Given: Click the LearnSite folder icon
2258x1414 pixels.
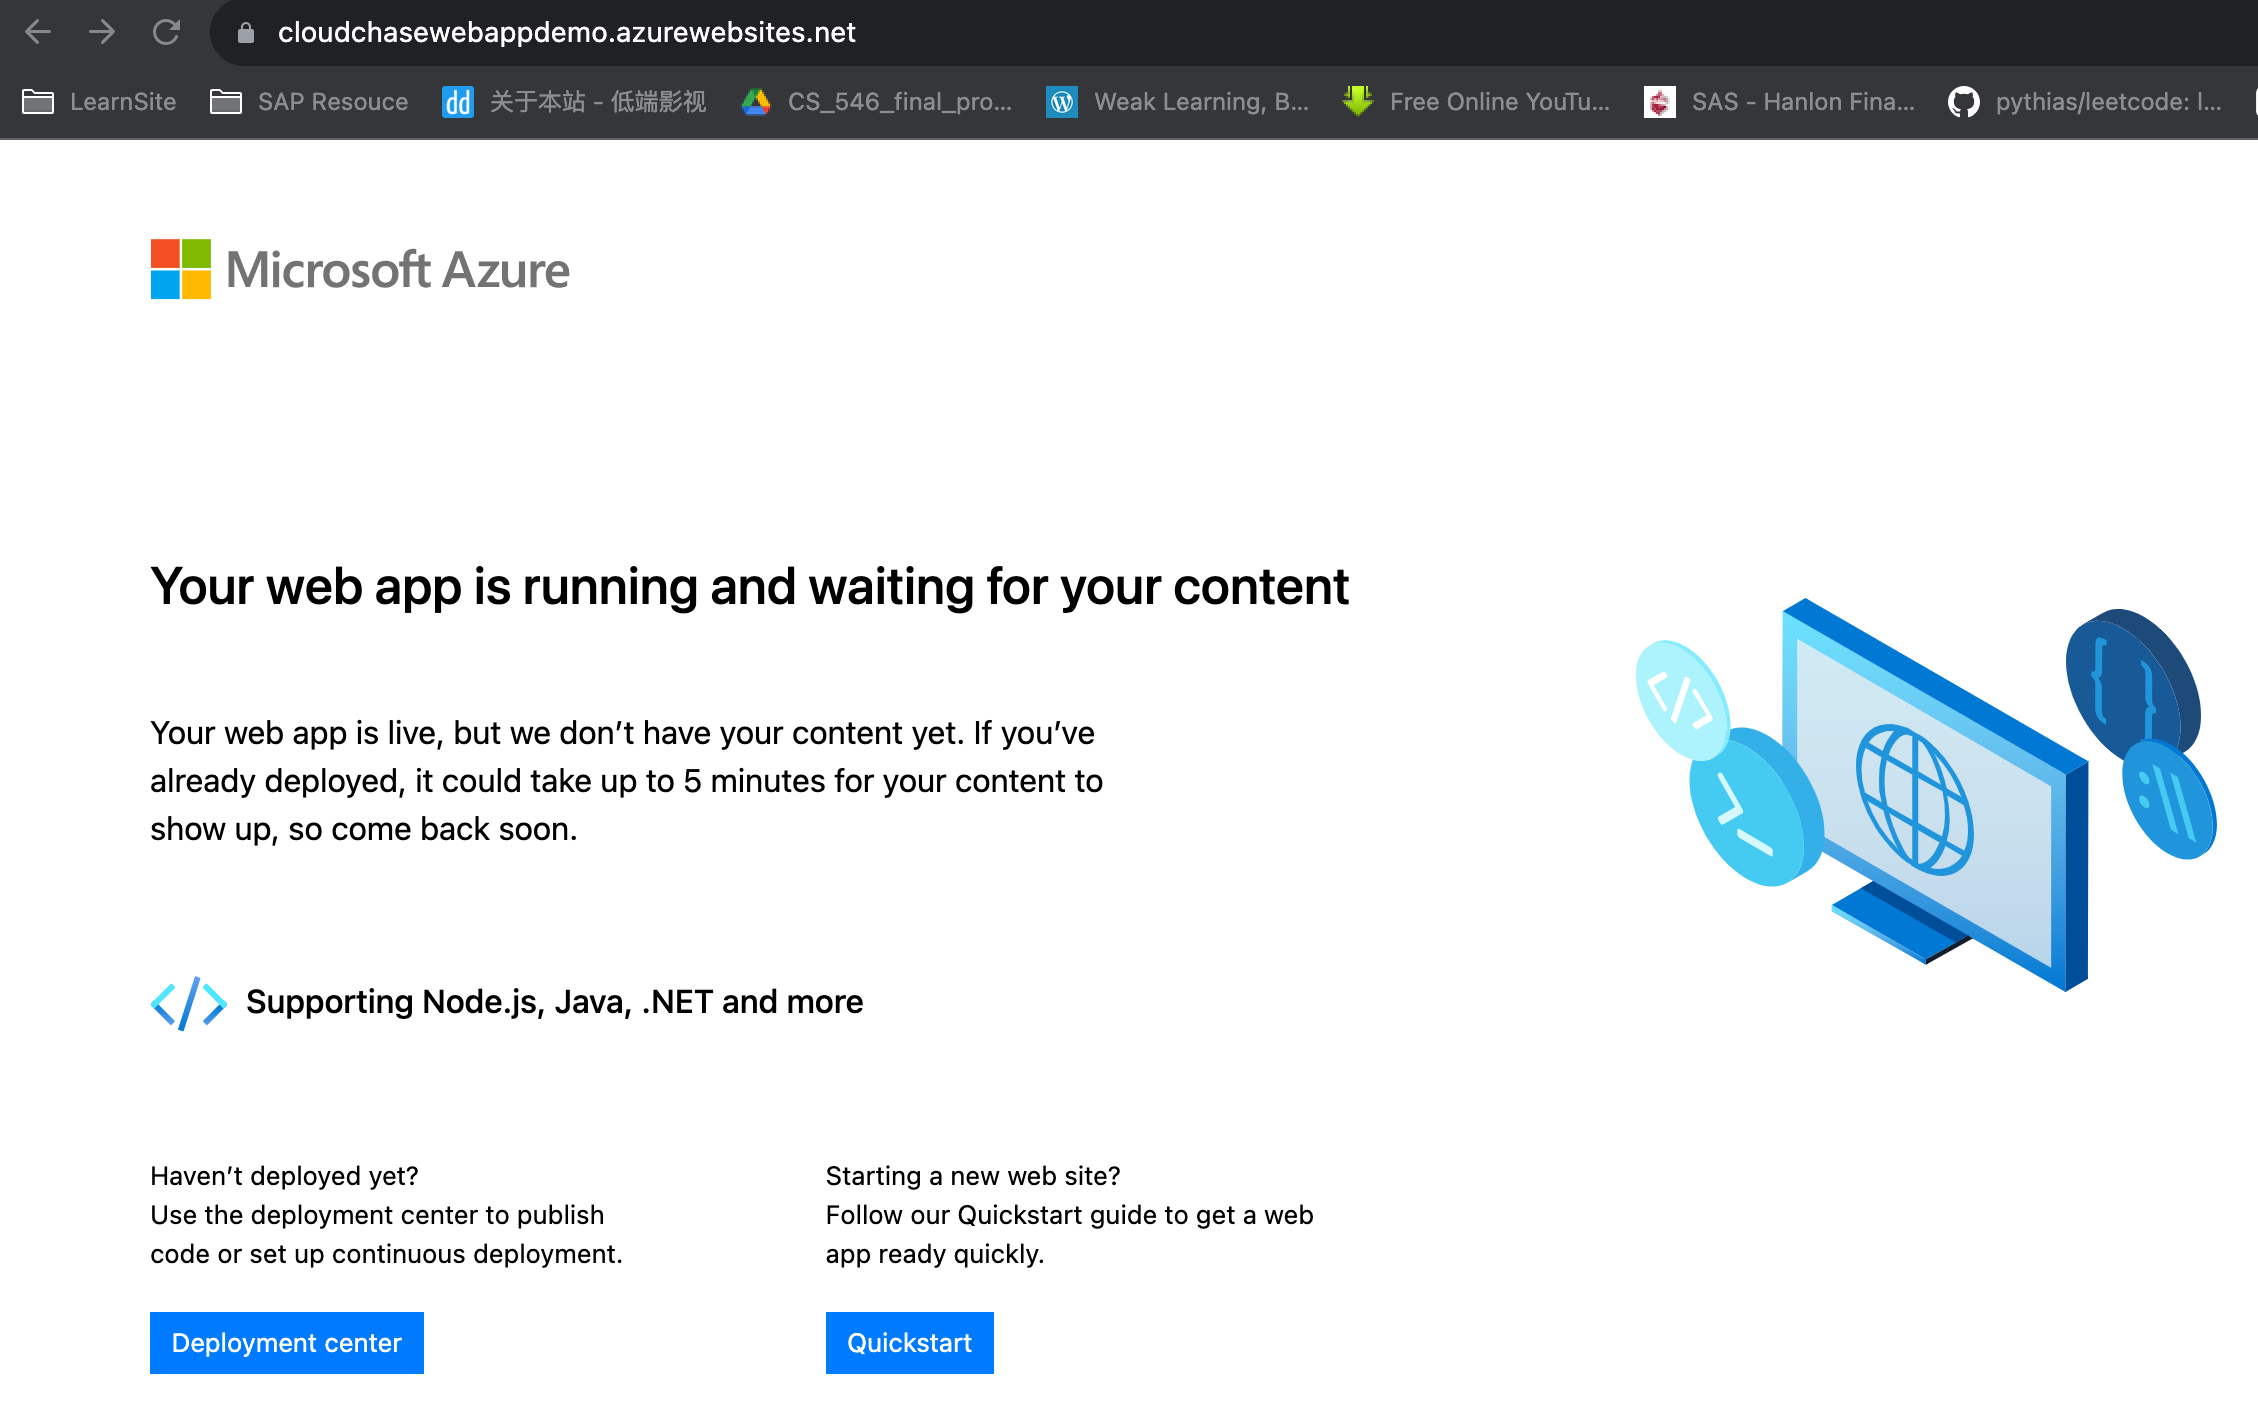Looking at the screenshot, I should coord(38,102).
